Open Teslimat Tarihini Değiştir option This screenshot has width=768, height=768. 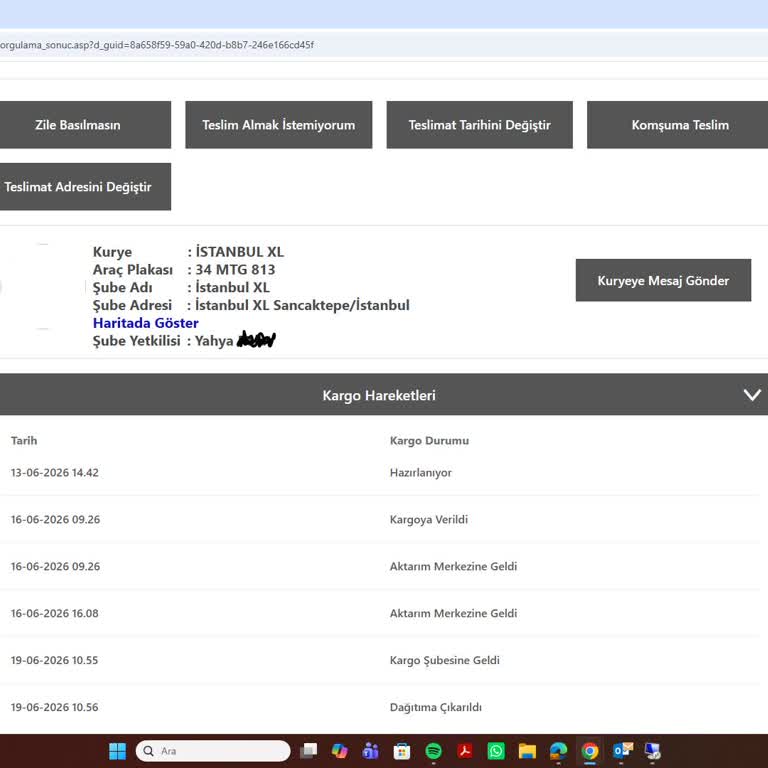(x=480, y=125)
